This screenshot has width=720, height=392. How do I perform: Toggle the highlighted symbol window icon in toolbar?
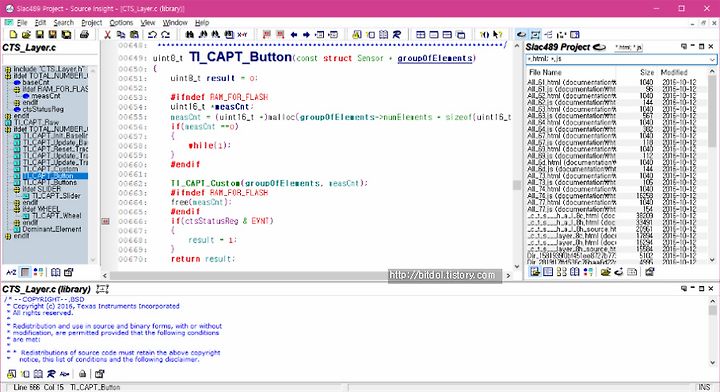(535, 34)
